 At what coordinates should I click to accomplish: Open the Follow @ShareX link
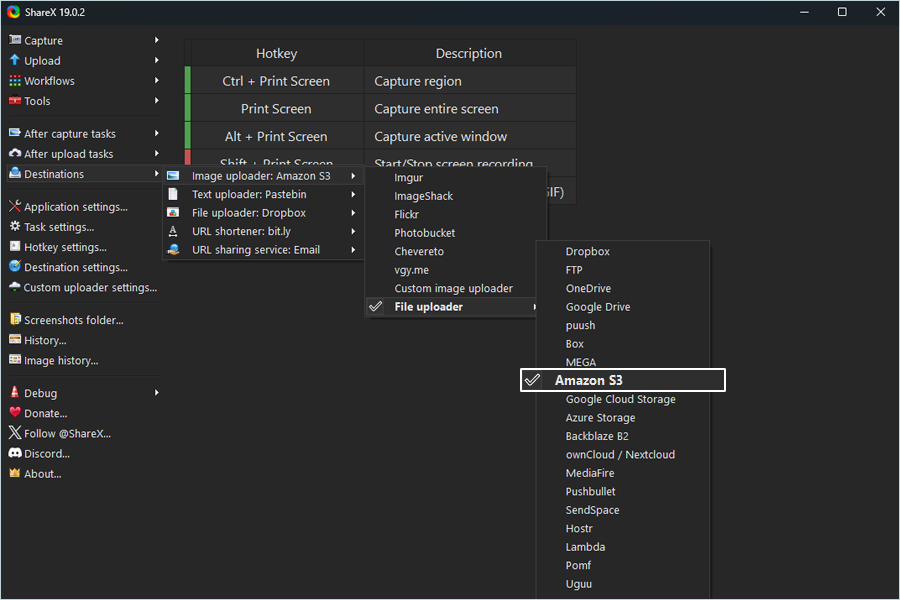[x=67, y=434]
